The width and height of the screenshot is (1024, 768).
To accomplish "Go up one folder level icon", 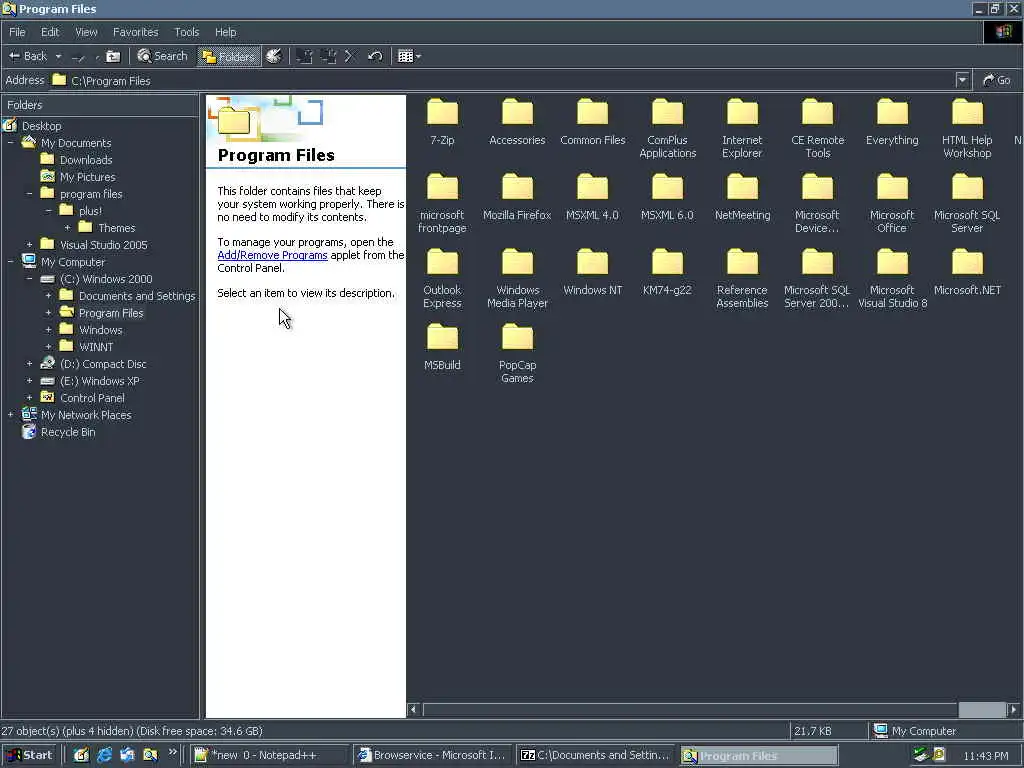I will click(113, 56).
